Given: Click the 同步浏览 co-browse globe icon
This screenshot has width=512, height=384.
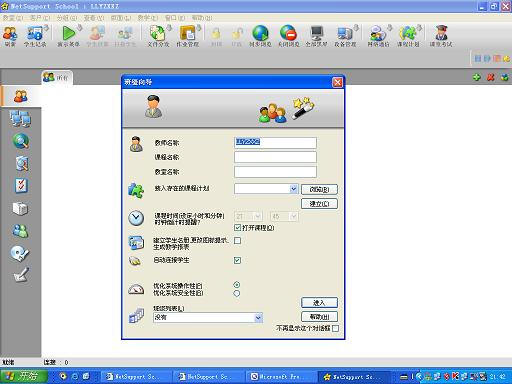Looking at the screenshot, I should pyautogui.click(x=260, y=36).
